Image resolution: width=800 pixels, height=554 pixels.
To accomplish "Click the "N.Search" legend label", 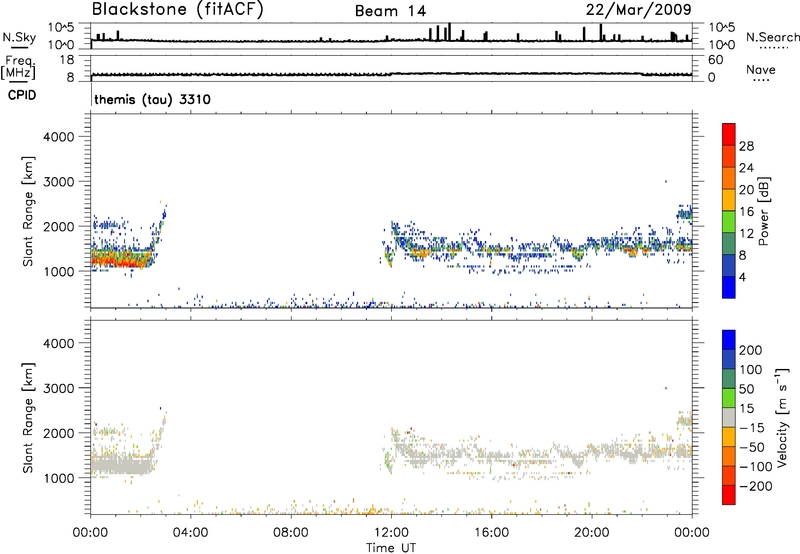I will [x=772, y=37].
